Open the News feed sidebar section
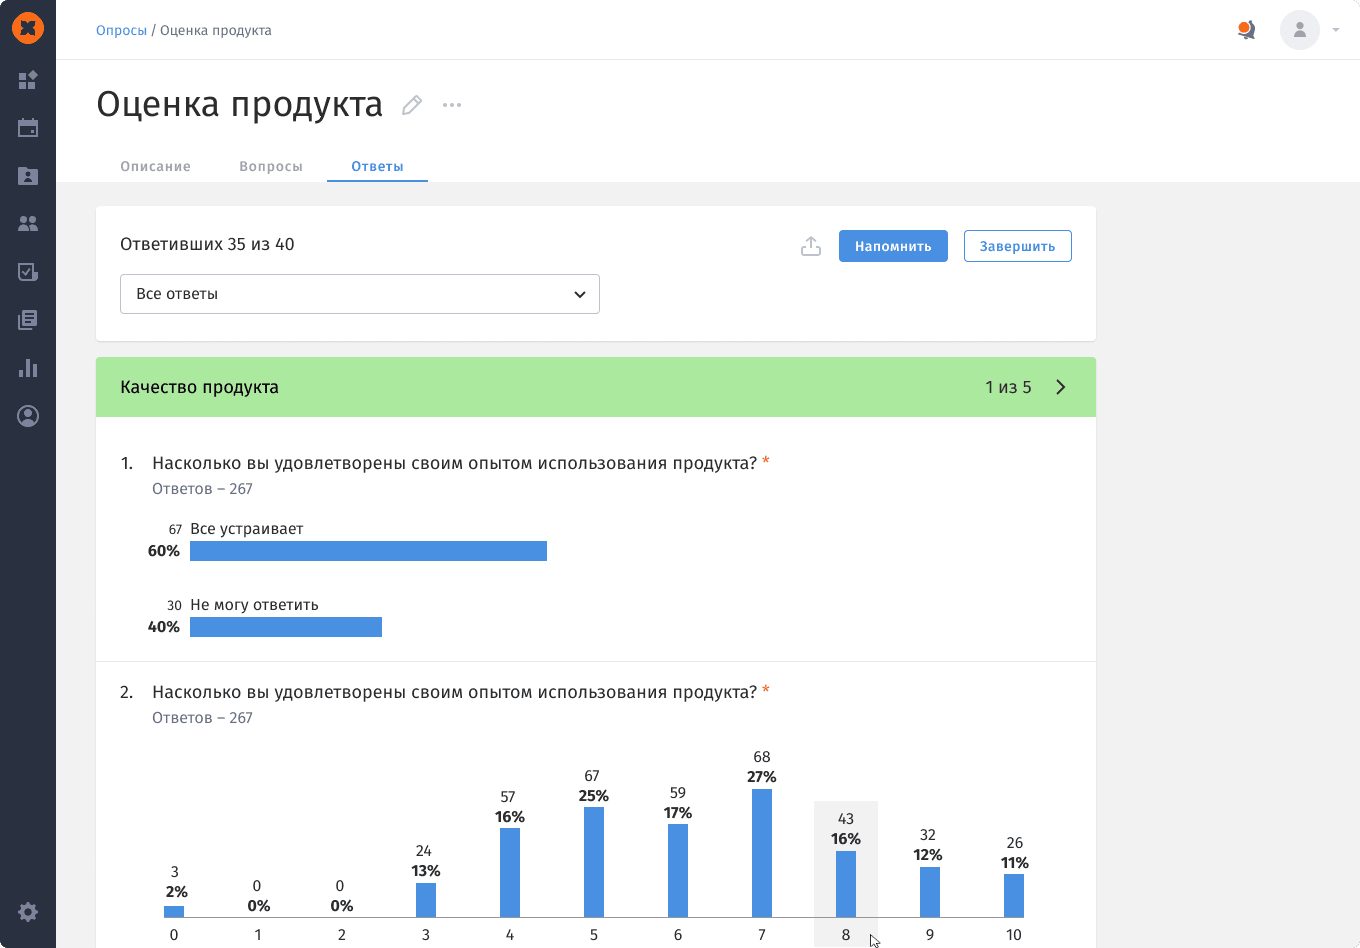Viewport: 1360px width, 948px height. tap(28, 320)
